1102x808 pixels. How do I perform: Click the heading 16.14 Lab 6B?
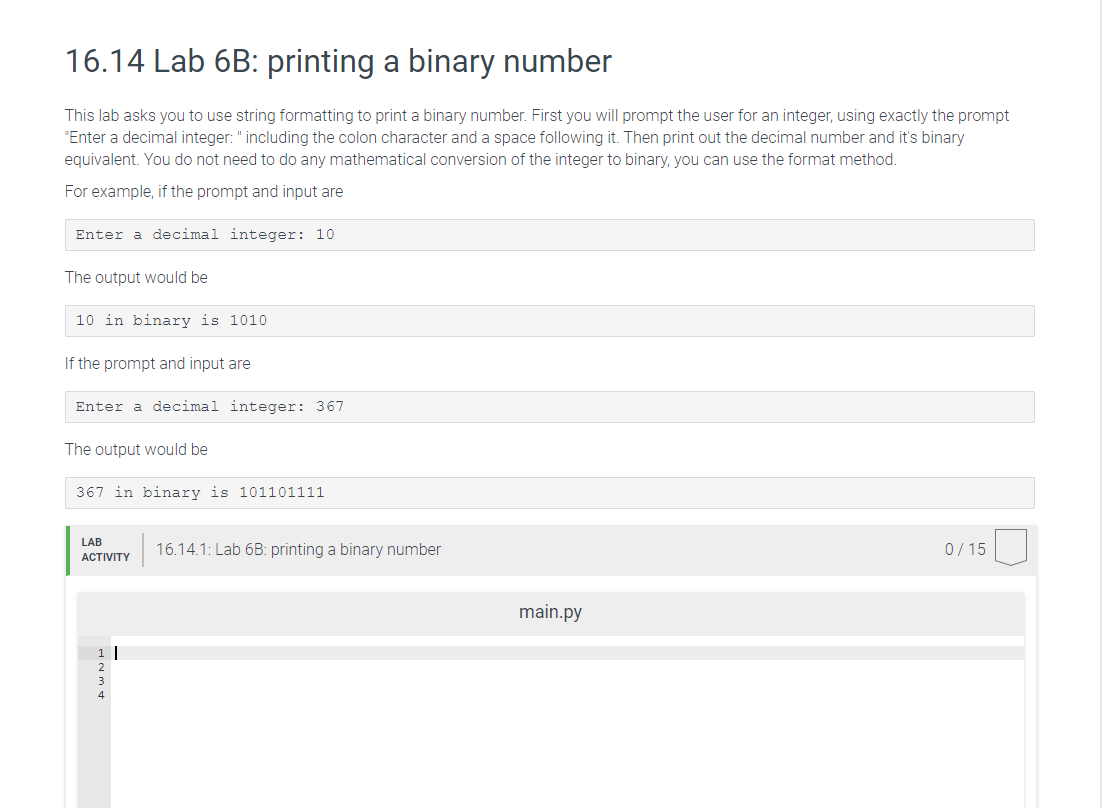coord(337,61)
